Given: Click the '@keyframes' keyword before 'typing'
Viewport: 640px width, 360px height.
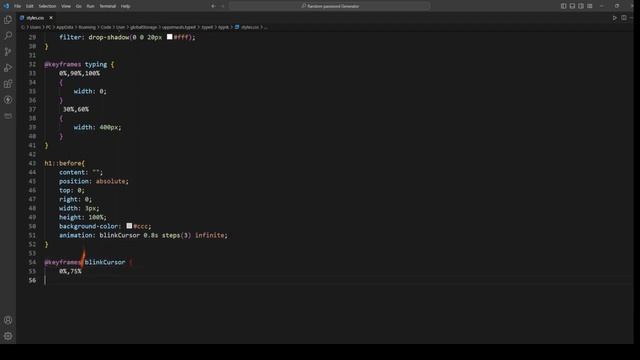Looking at the screenshot, I should [x=62, y=64].
